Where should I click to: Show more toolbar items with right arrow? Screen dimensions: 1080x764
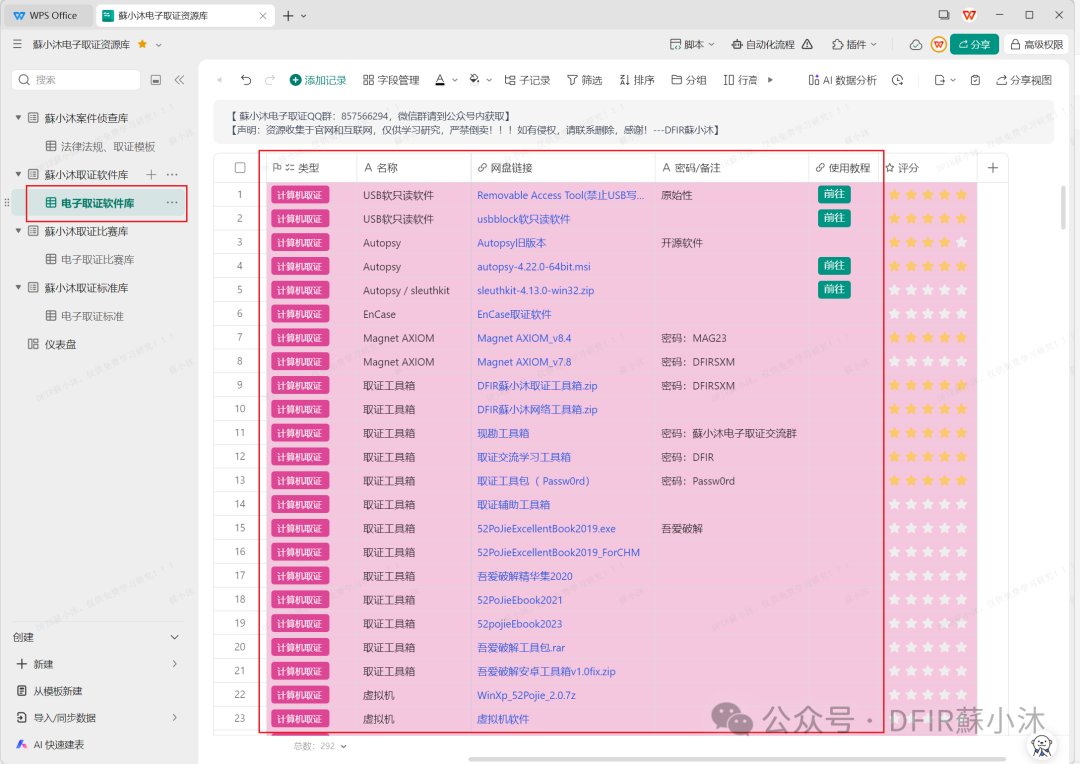770,80
